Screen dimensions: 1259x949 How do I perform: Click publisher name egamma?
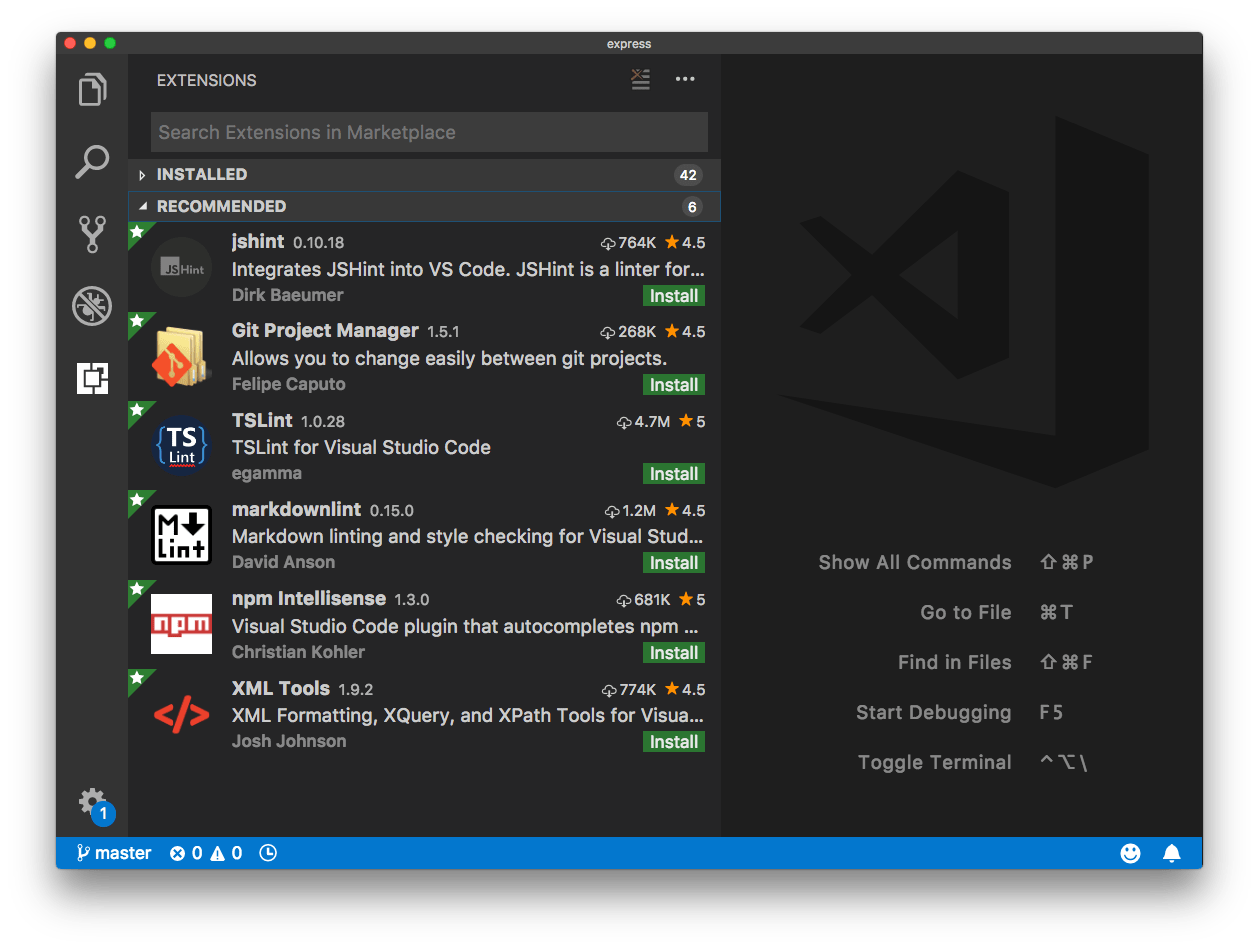coord(266,473)
